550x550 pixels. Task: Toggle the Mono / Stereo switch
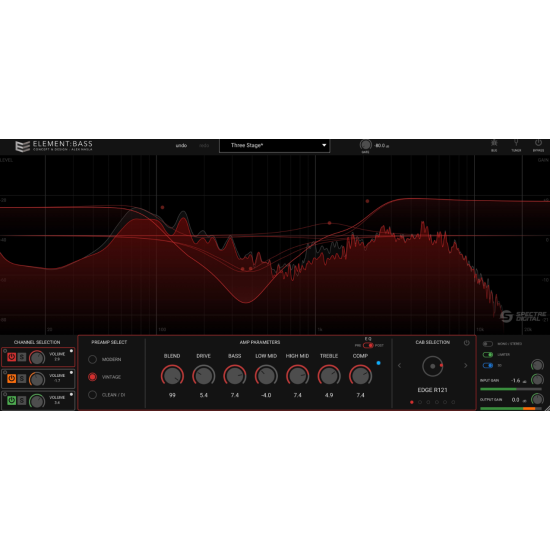click(x=488, y=344)
